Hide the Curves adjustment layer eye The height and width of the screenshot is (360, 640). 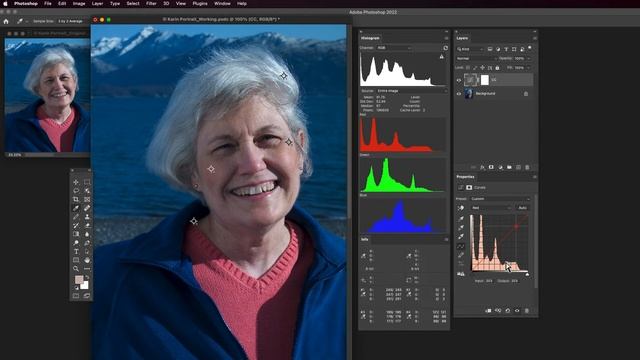459,80
